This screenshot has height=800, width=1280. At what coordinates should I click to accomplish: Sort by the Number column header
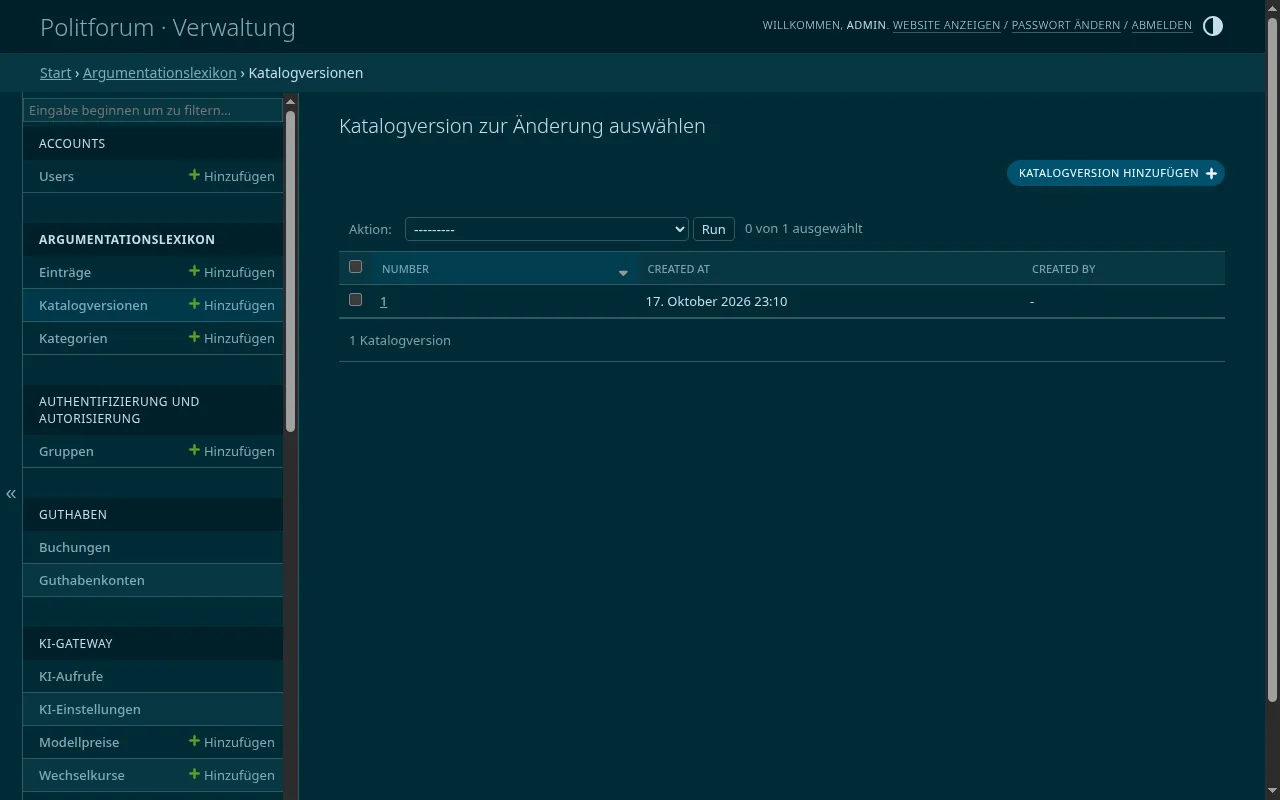(405, 269)
